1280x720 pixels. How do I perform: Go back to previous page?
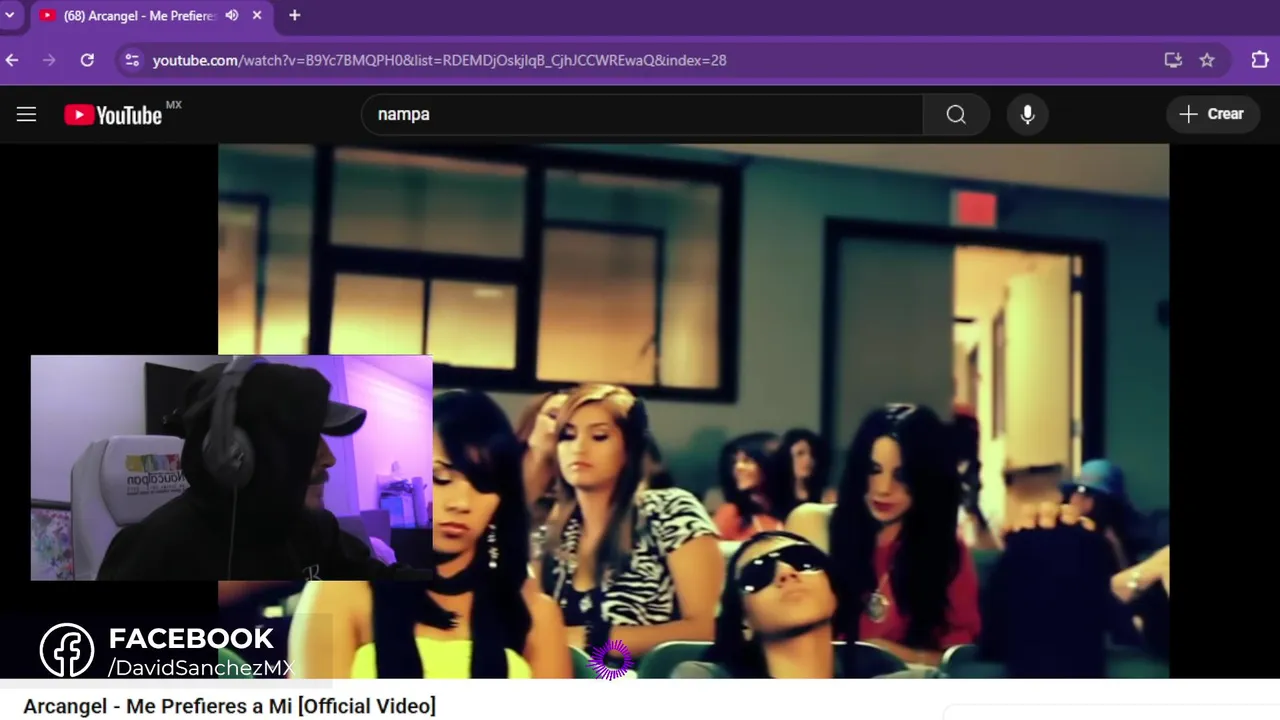pyautogui.click(x=12, y=60)
